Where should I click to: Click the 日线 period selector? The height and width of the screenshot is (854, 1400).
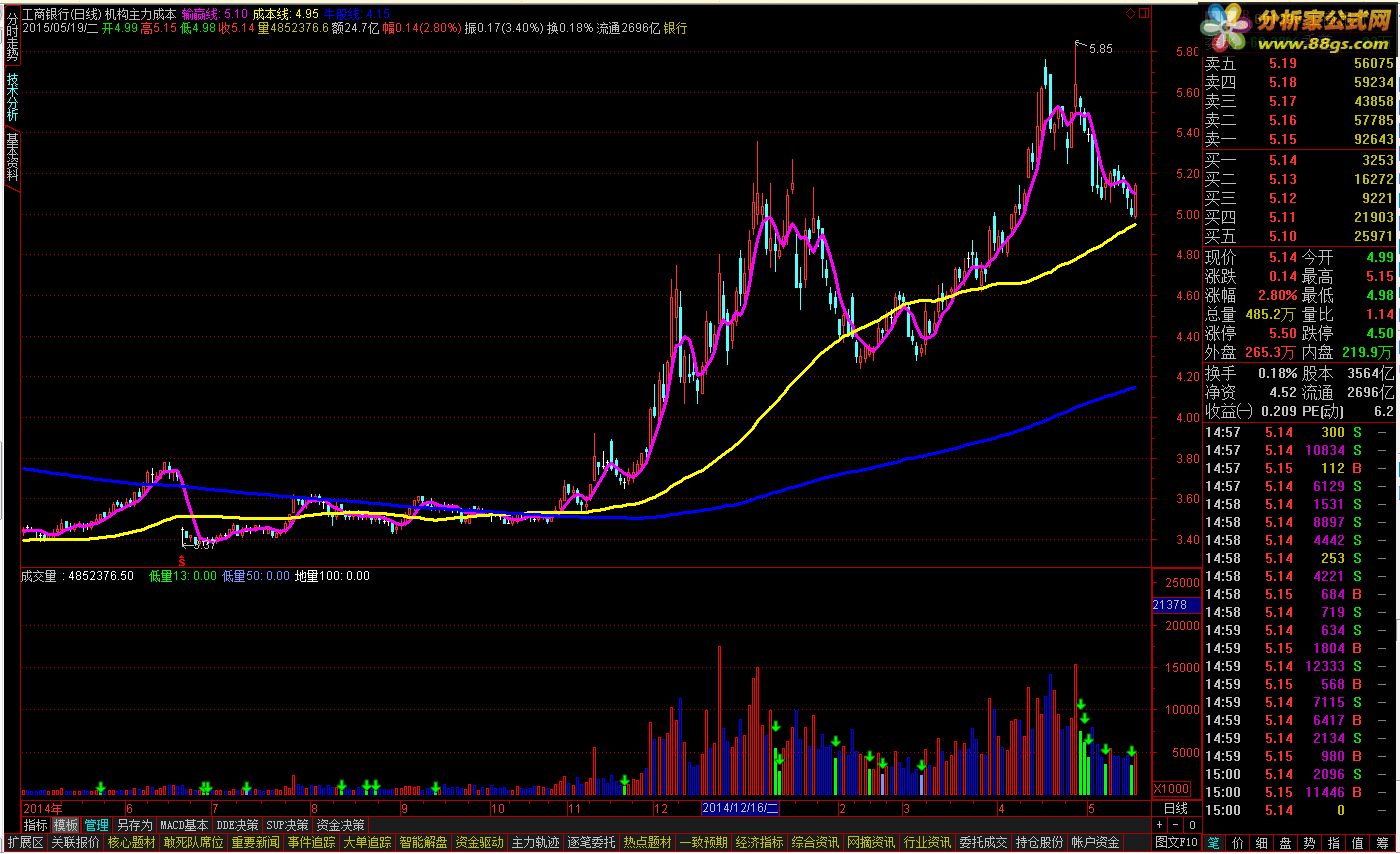1176,808
